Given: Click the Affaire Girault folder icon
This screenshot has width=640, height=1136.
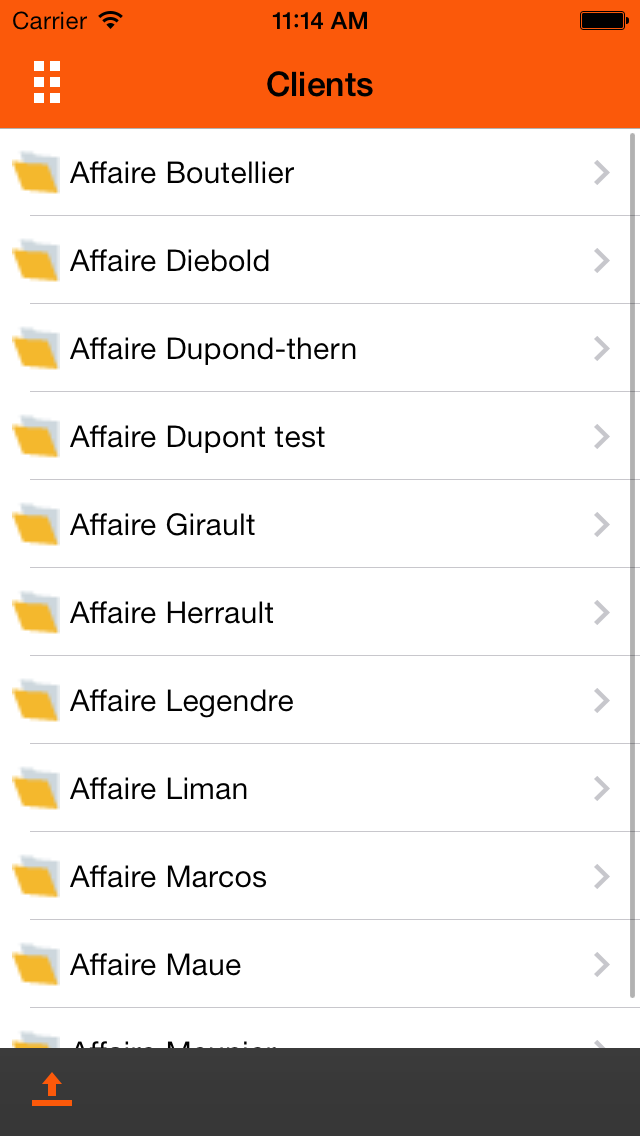Looking at the screenshot, I should pos(36,525).
